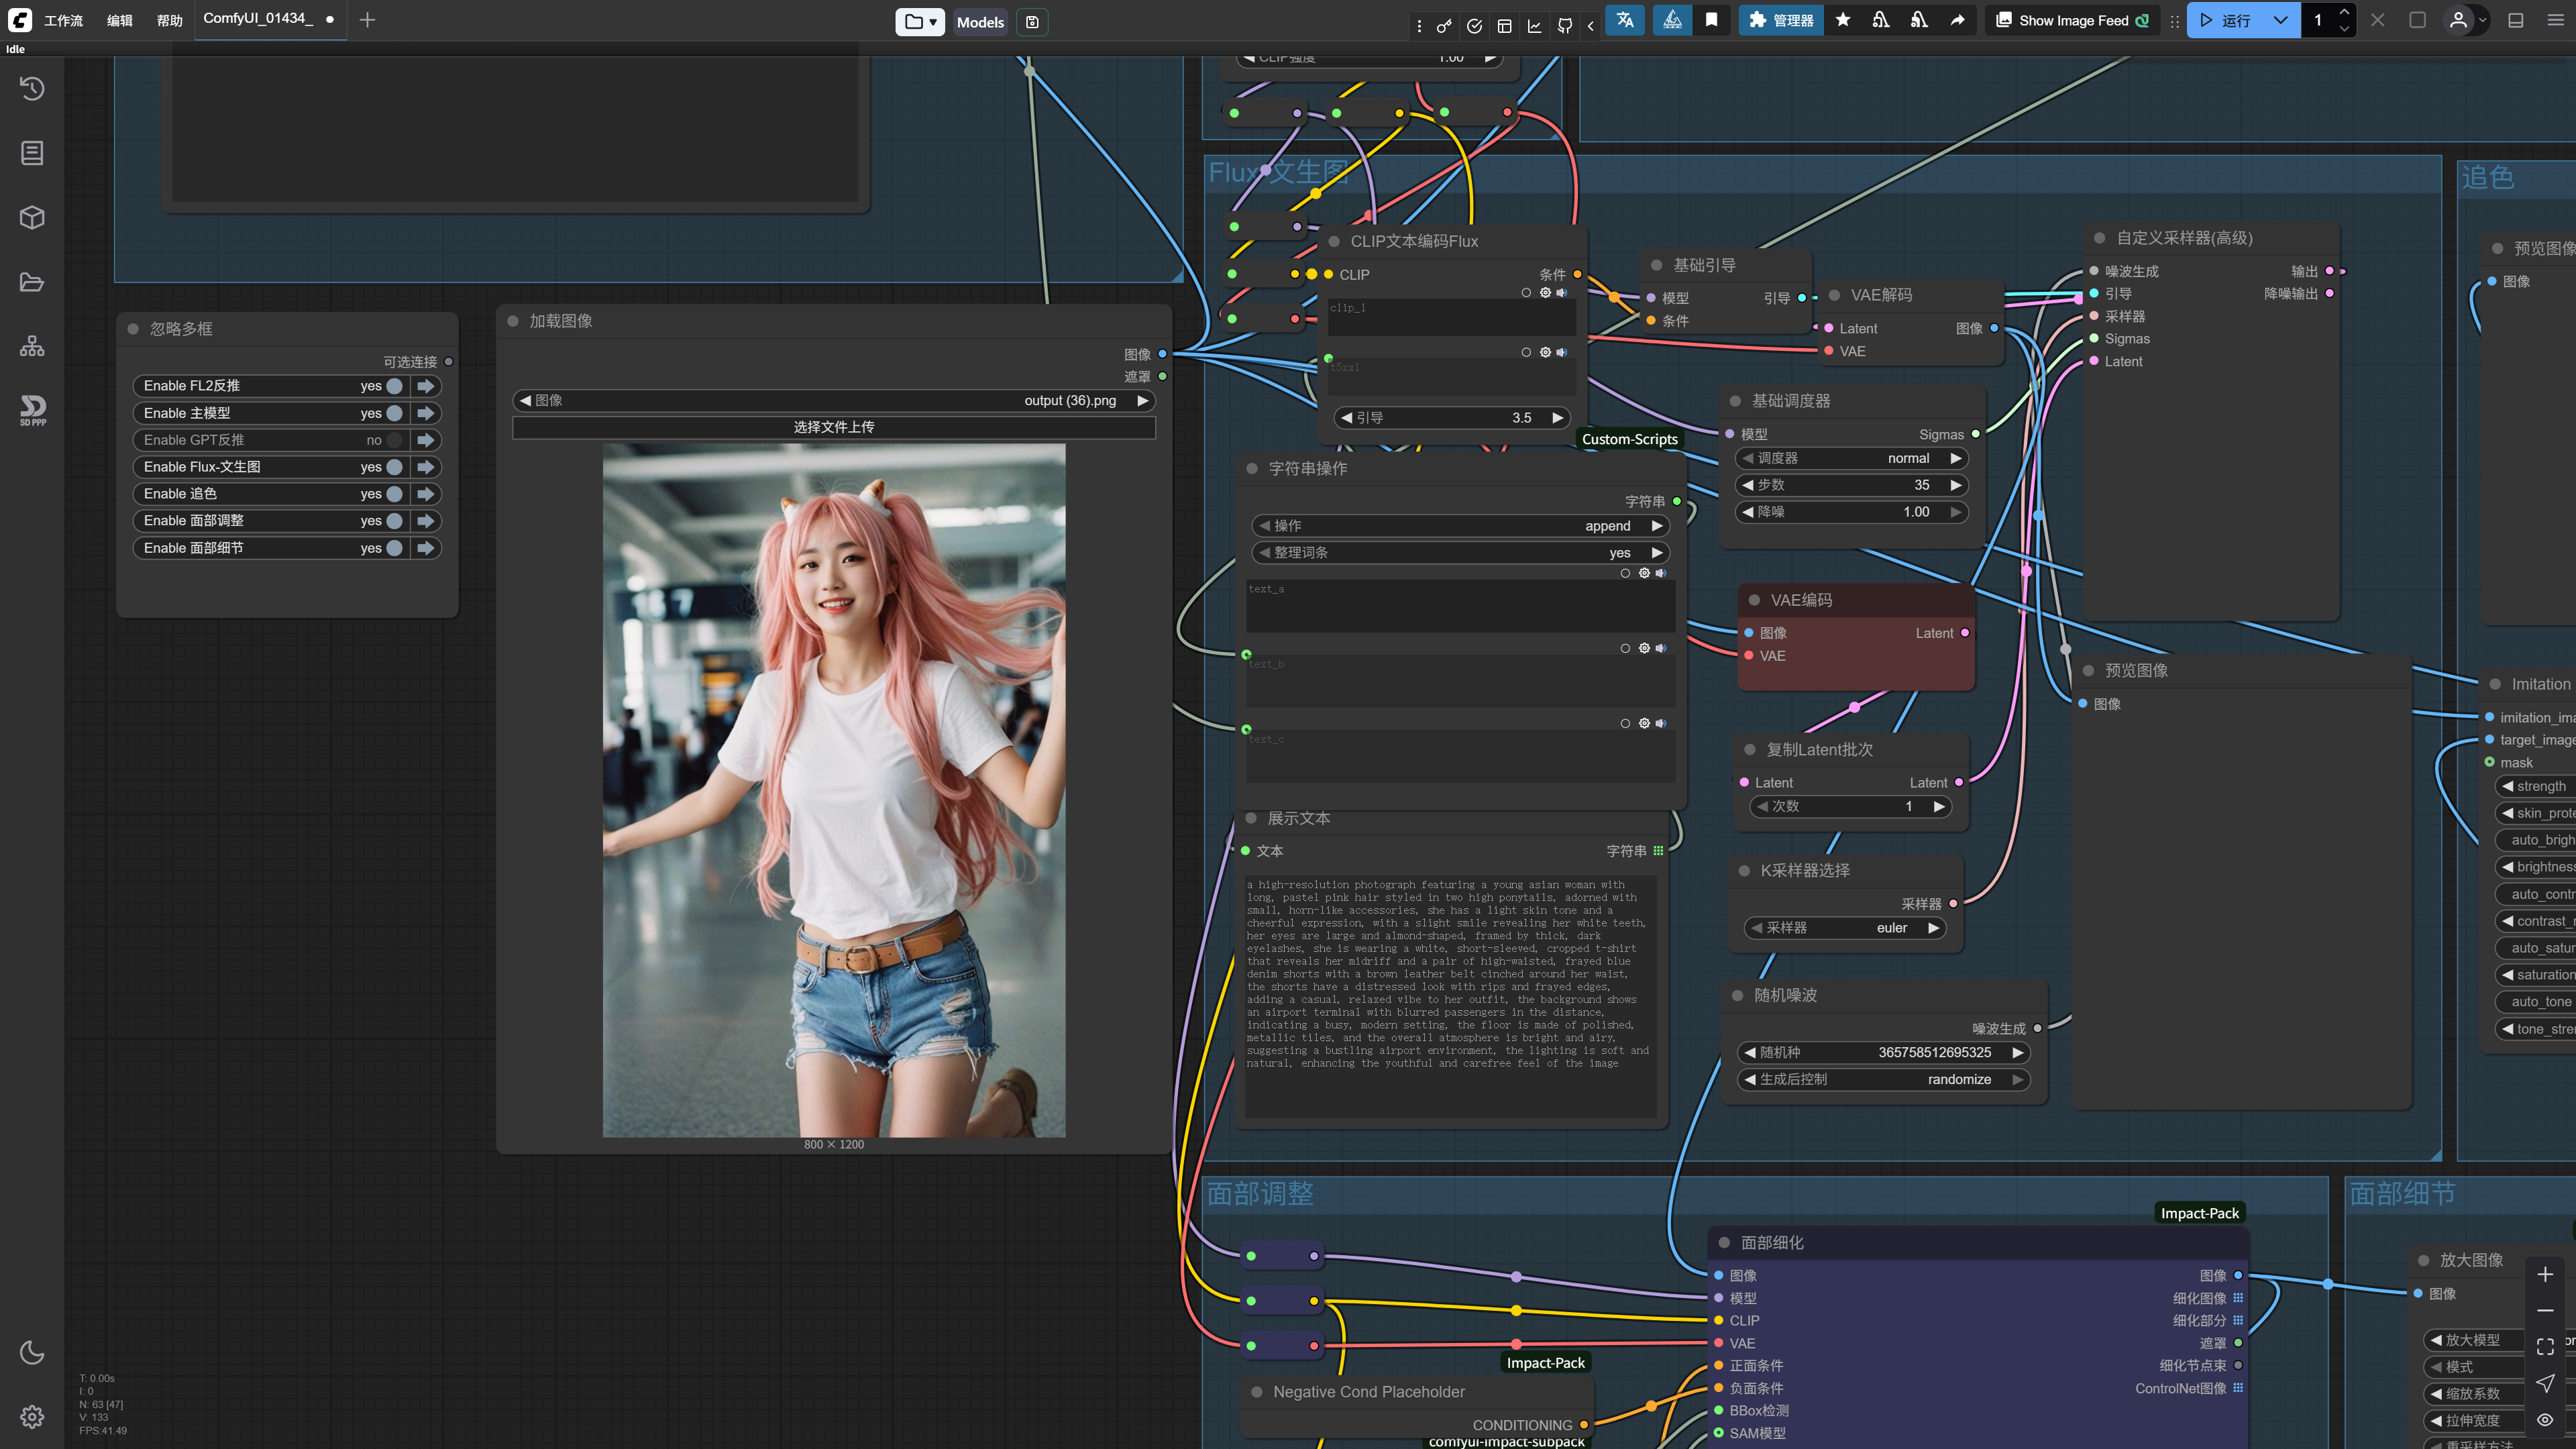Open the node library cube icon

(x=32, y=217)
